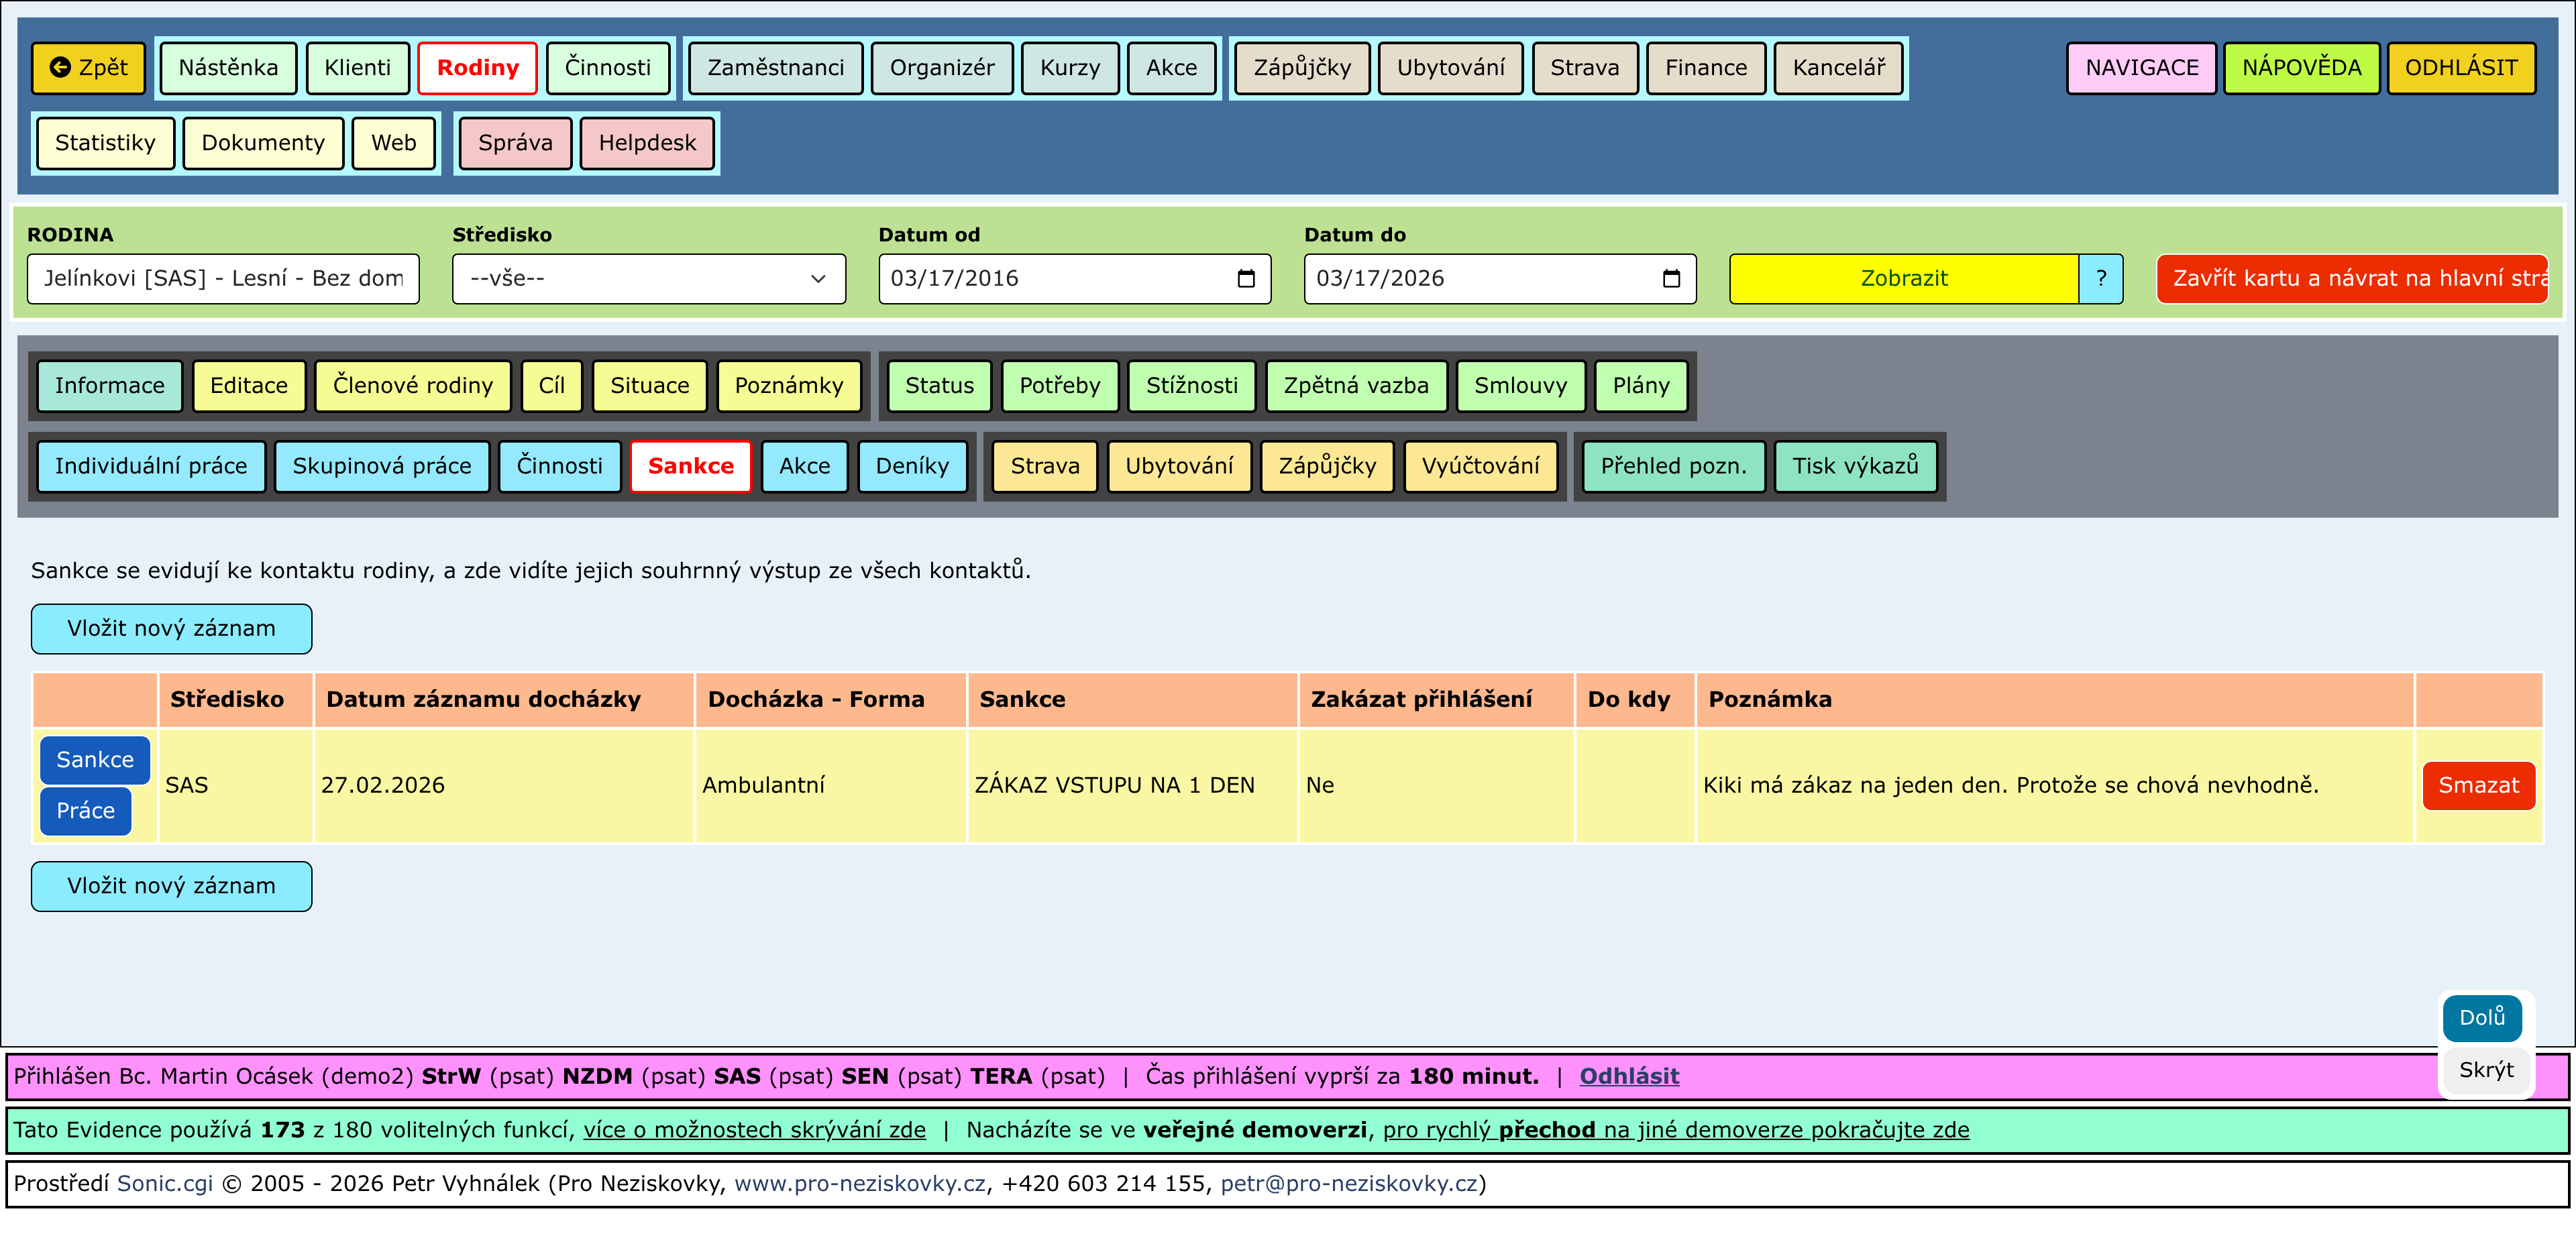Click the Zpět back arrow button

pyautogui.click(x=88, y=68)
